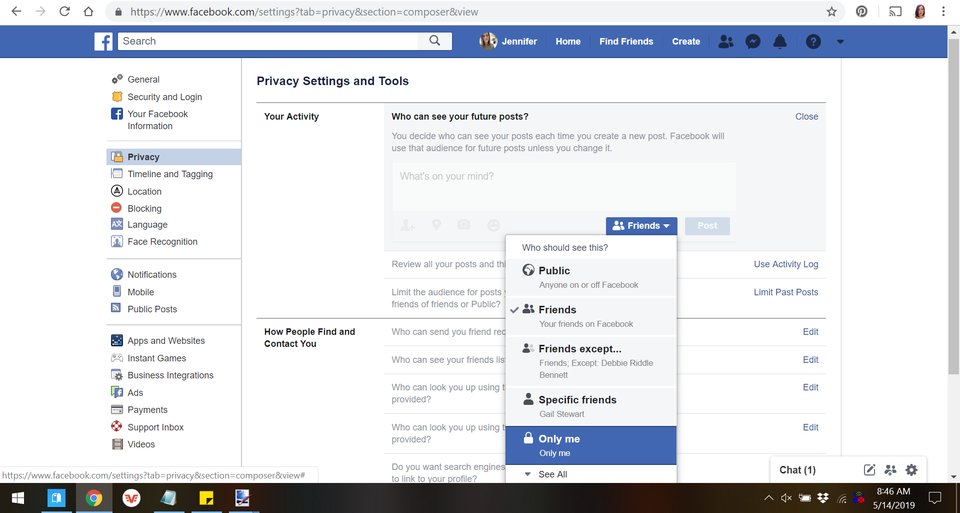Click the create new group icon in Chat
The height and width of the screenshot is (513, 960).
890,470
